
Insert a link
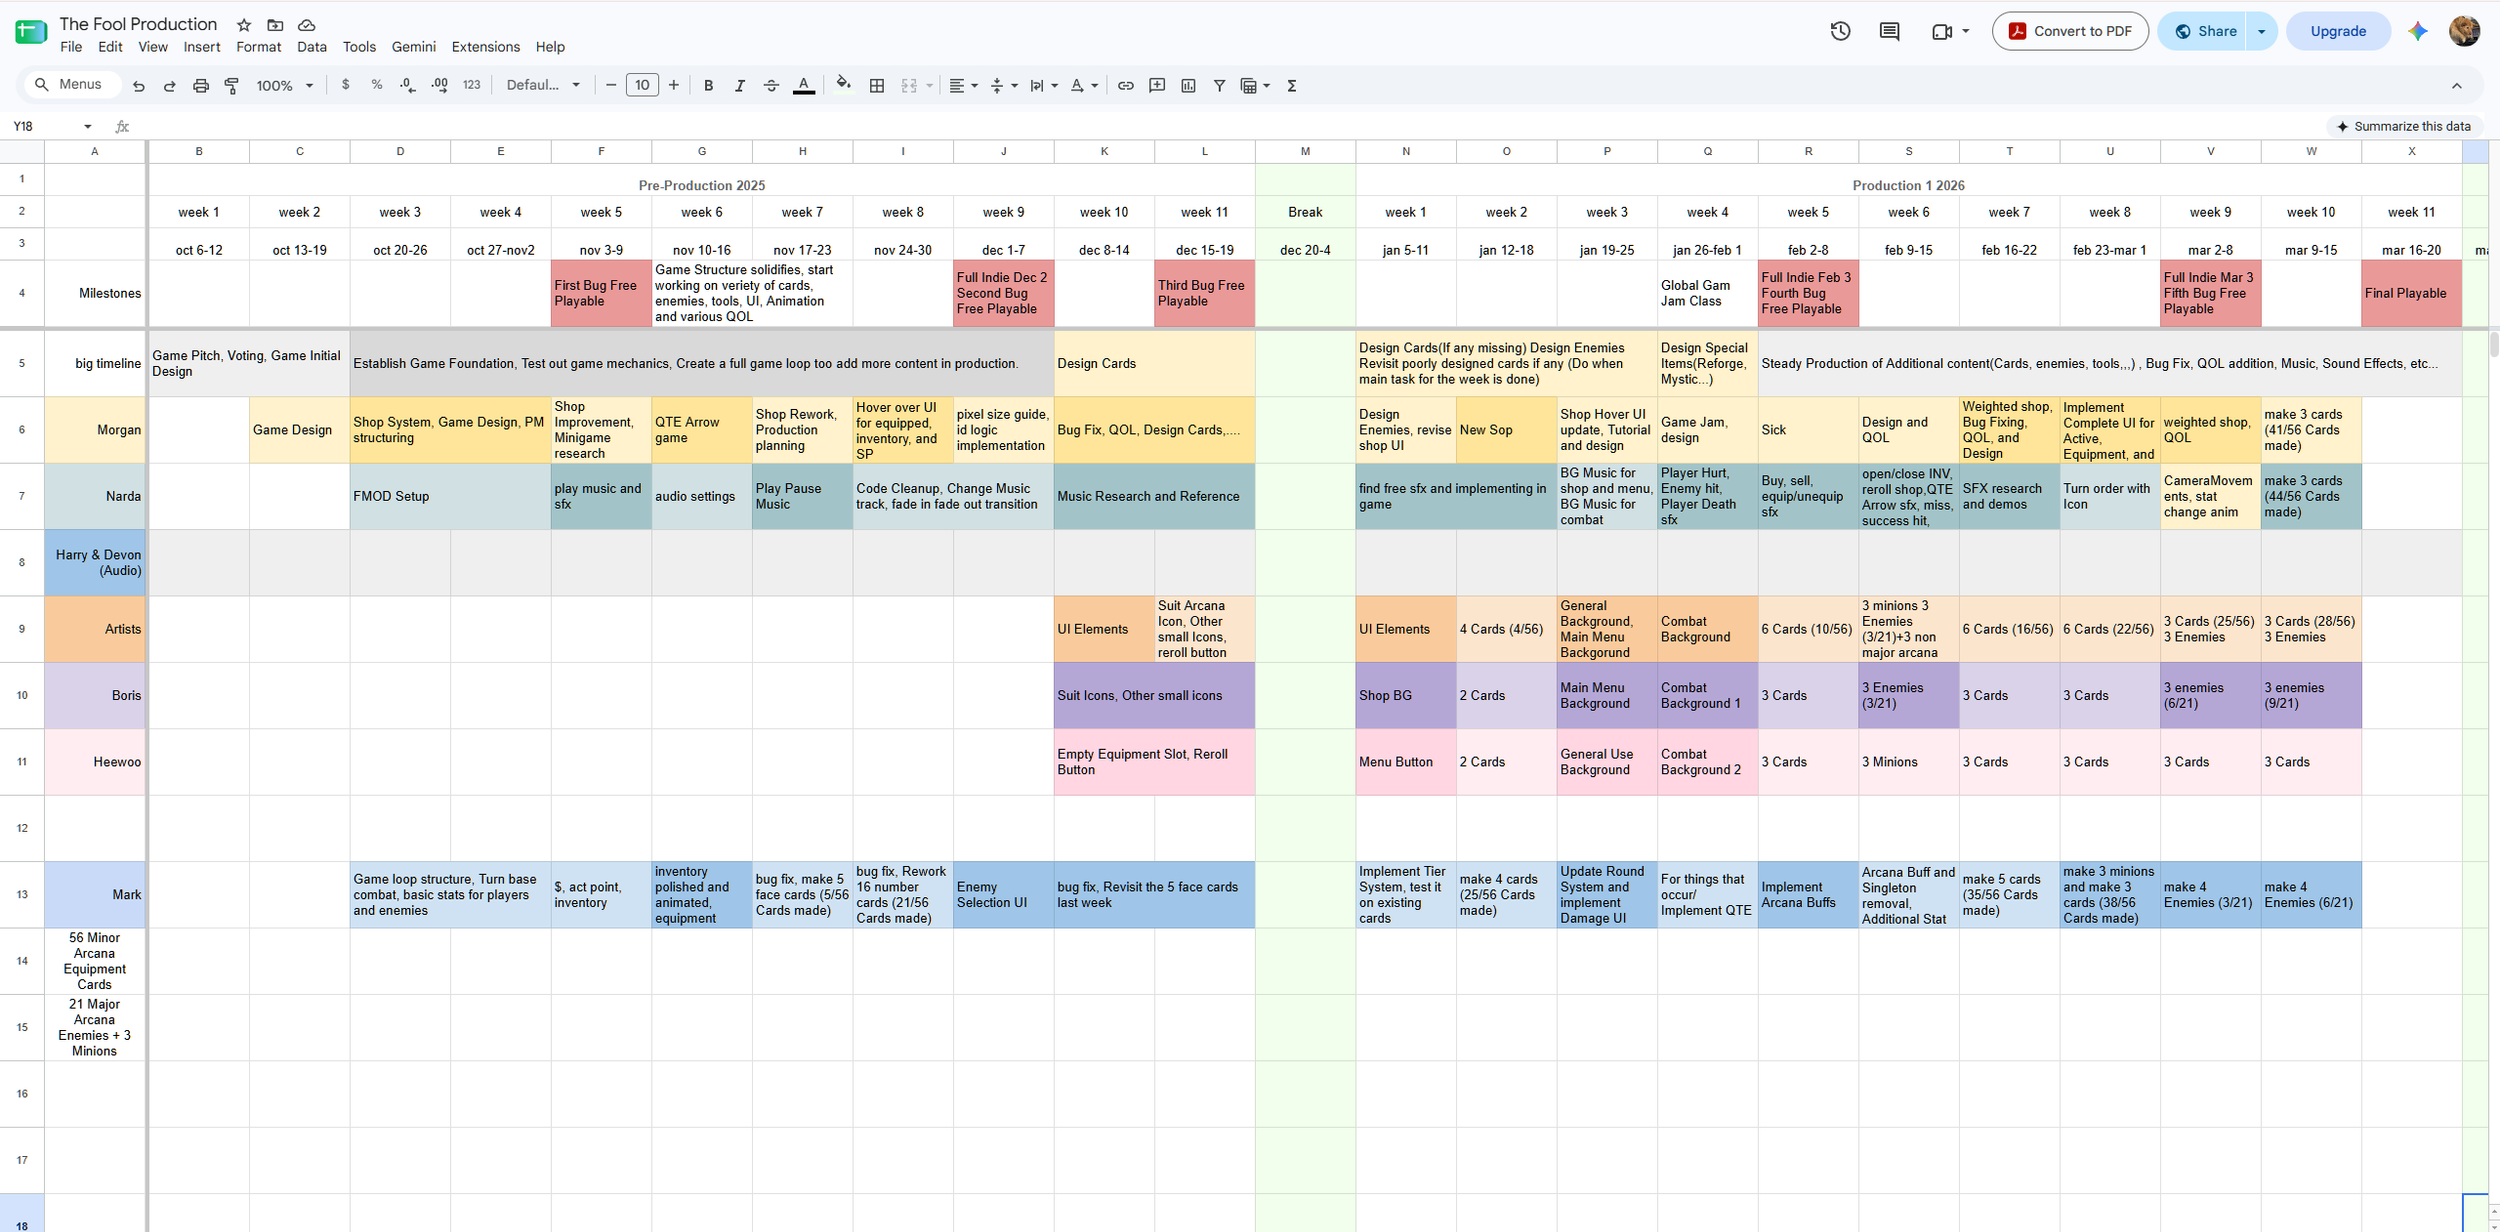click(1126, 86)
